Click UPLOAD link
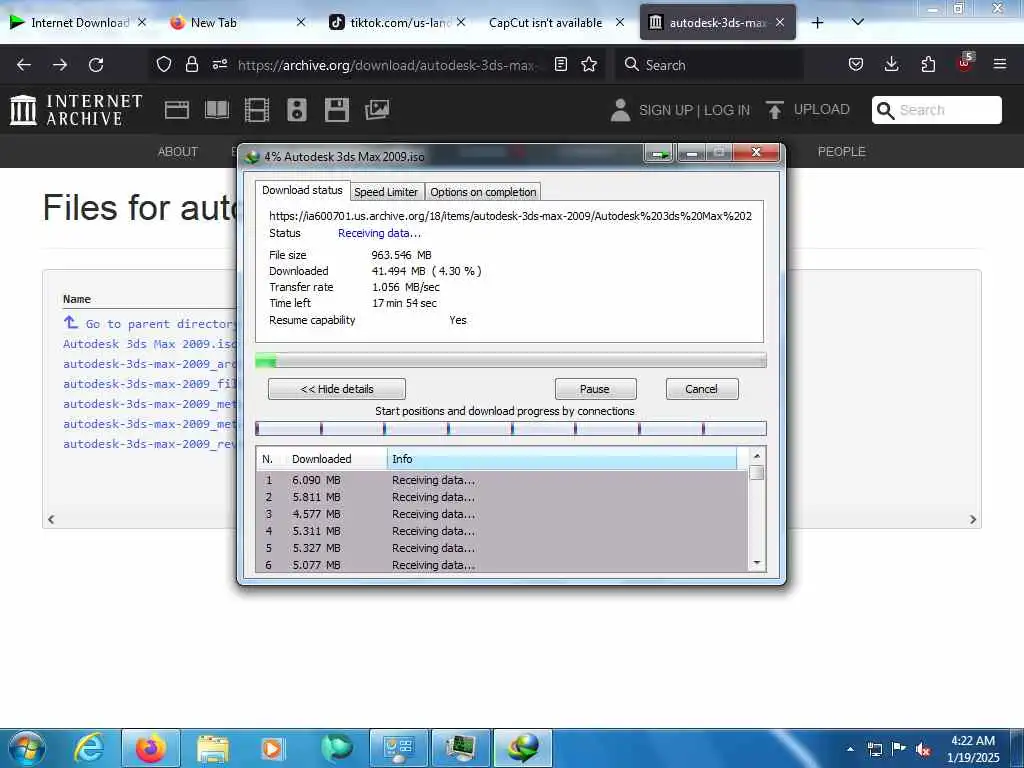Screen dimensions: 1024x768 822,109
